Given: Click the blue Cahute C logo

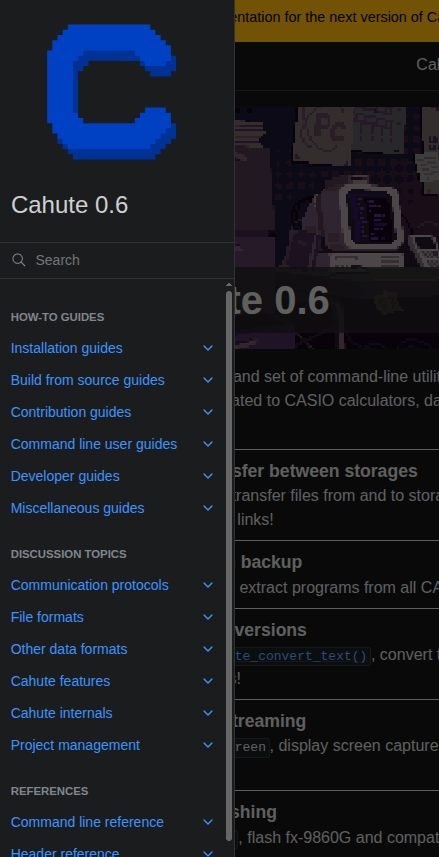Looking at the screenshot, I should tap(112, 91).
